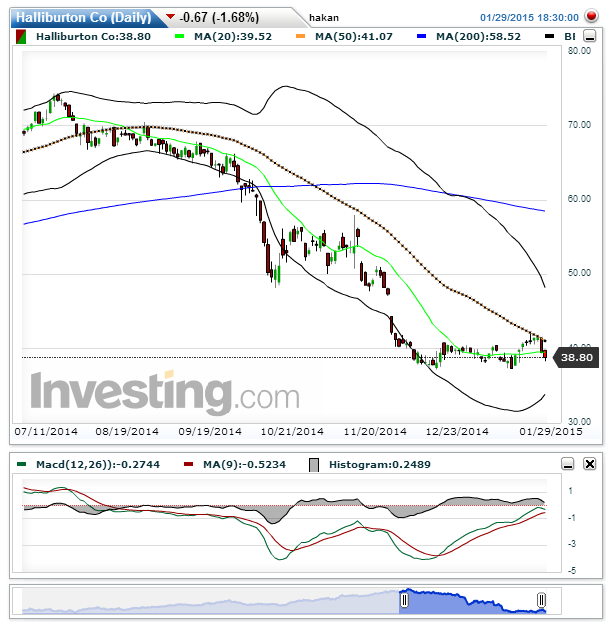Close the MACD indicator panel
This screenshot has height=627, width=613.
pyautogui.click(x=590, y=464)
